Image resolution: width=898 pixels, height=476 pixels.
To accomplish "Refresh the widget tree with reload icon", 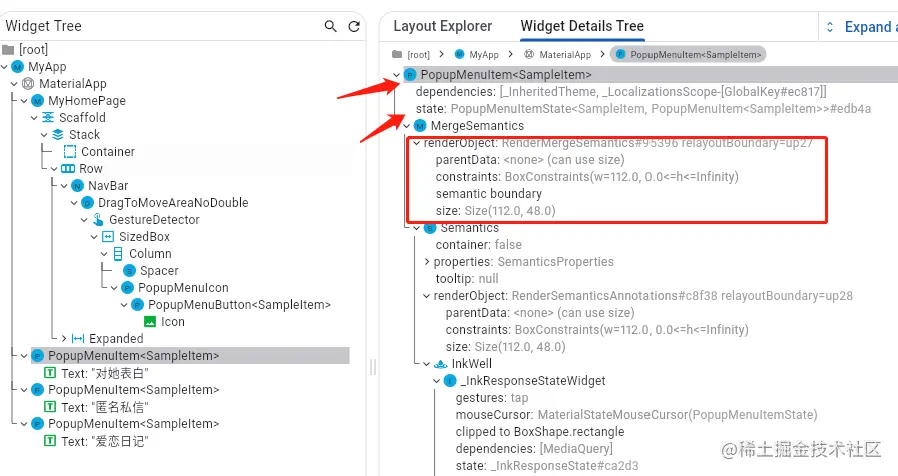I will point(354,26).
